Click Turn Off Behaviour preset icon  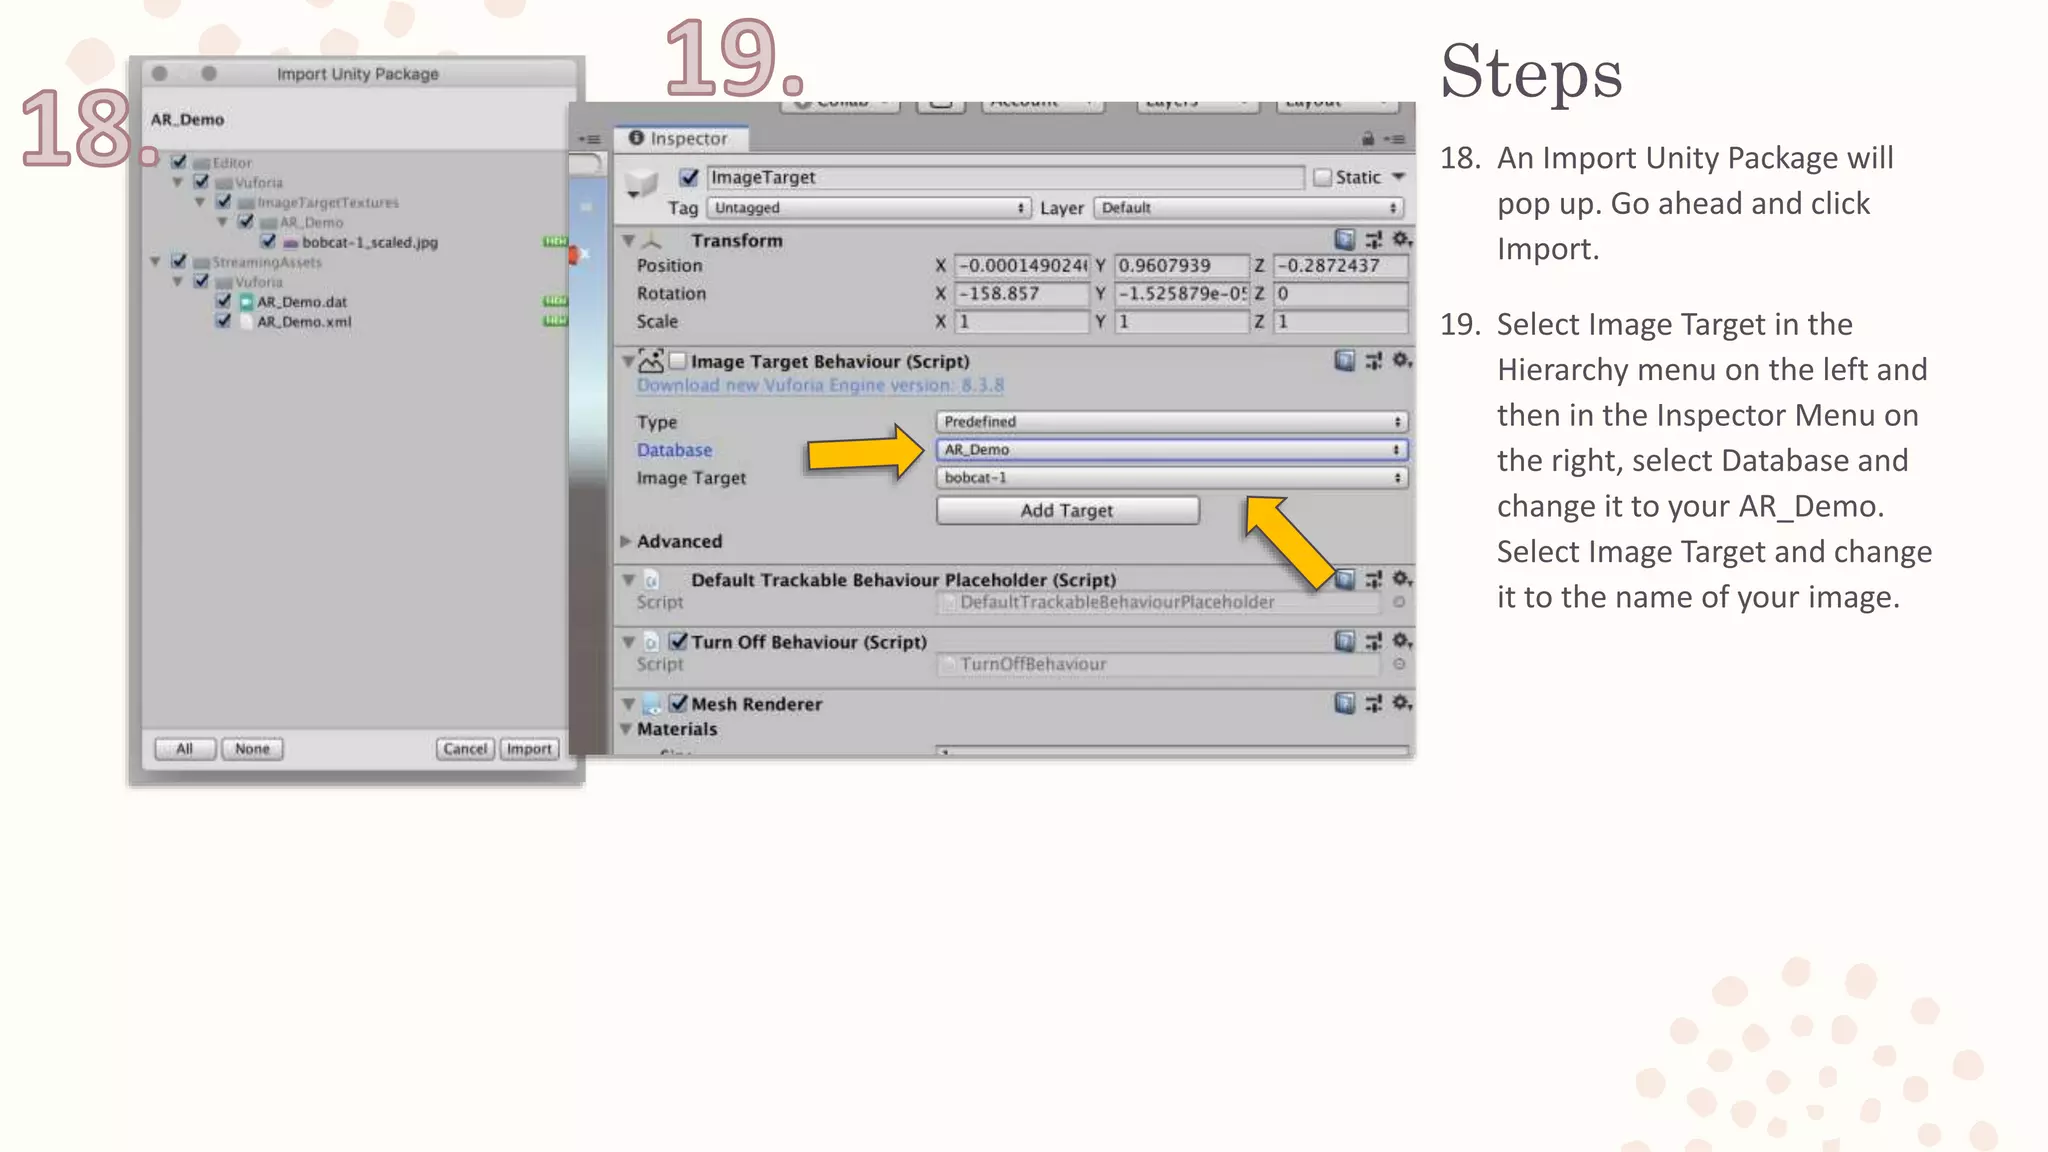(x=1373, y=641)
